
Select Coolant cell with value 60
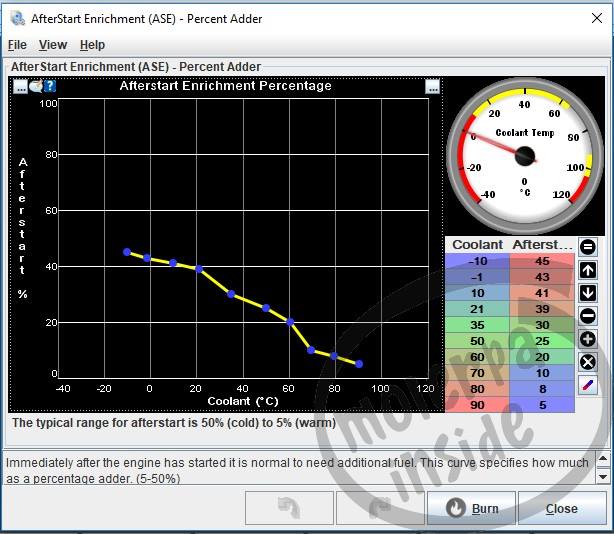477,357
